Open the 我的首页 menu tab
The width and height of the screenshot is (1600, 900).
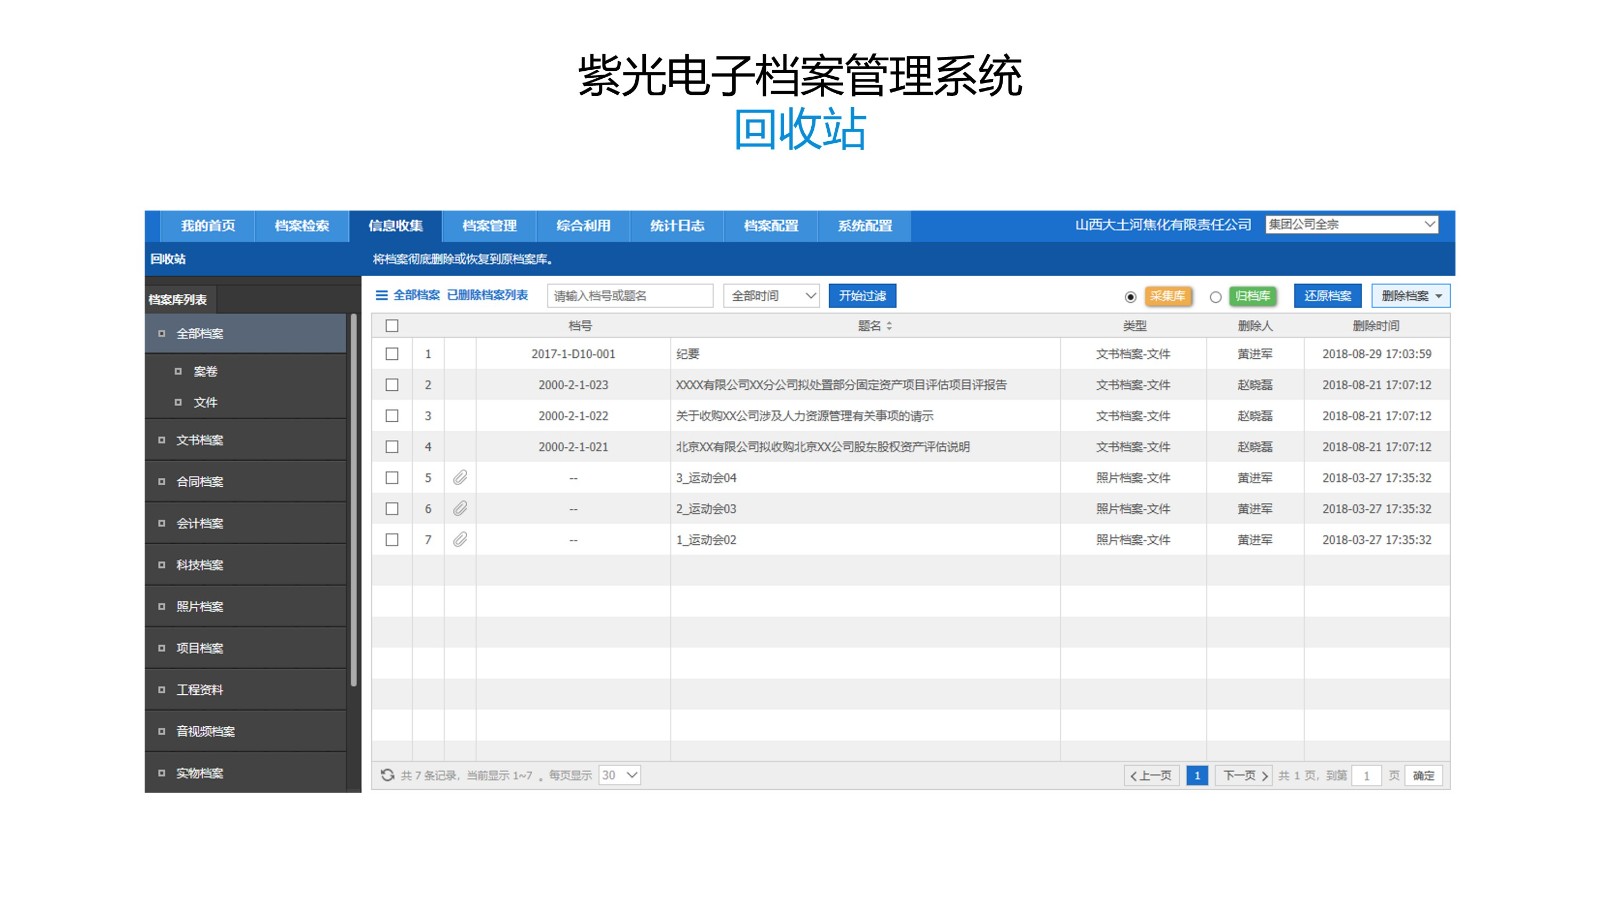point(208,226)
